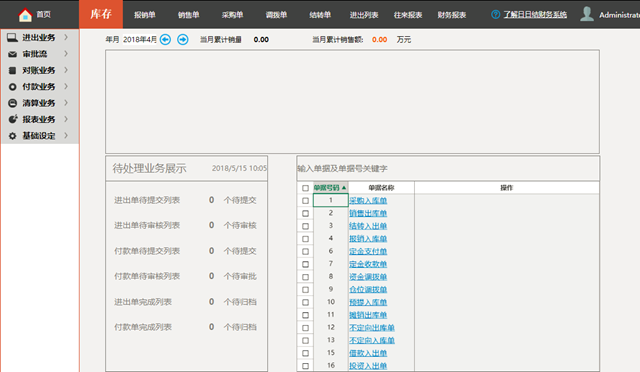
Task: Click the round icon beside 清算业务
Action: (12, 103)
